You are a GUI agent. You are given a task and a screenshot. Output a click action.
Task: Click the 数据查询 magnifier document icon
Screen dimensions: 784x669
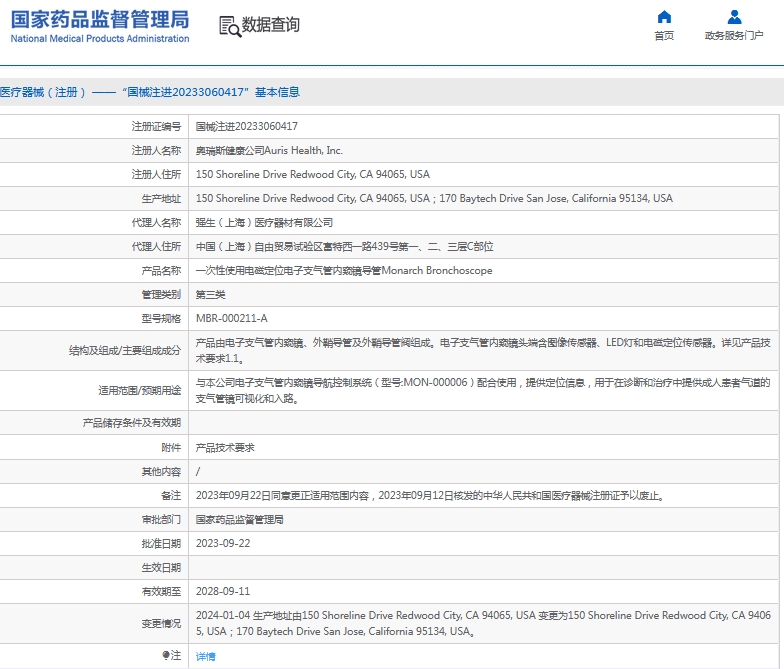click(229, 27)
